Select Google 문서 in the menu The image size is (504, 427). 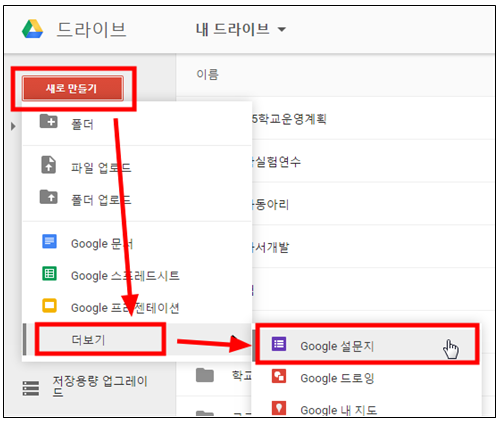[x=137, y=243]
